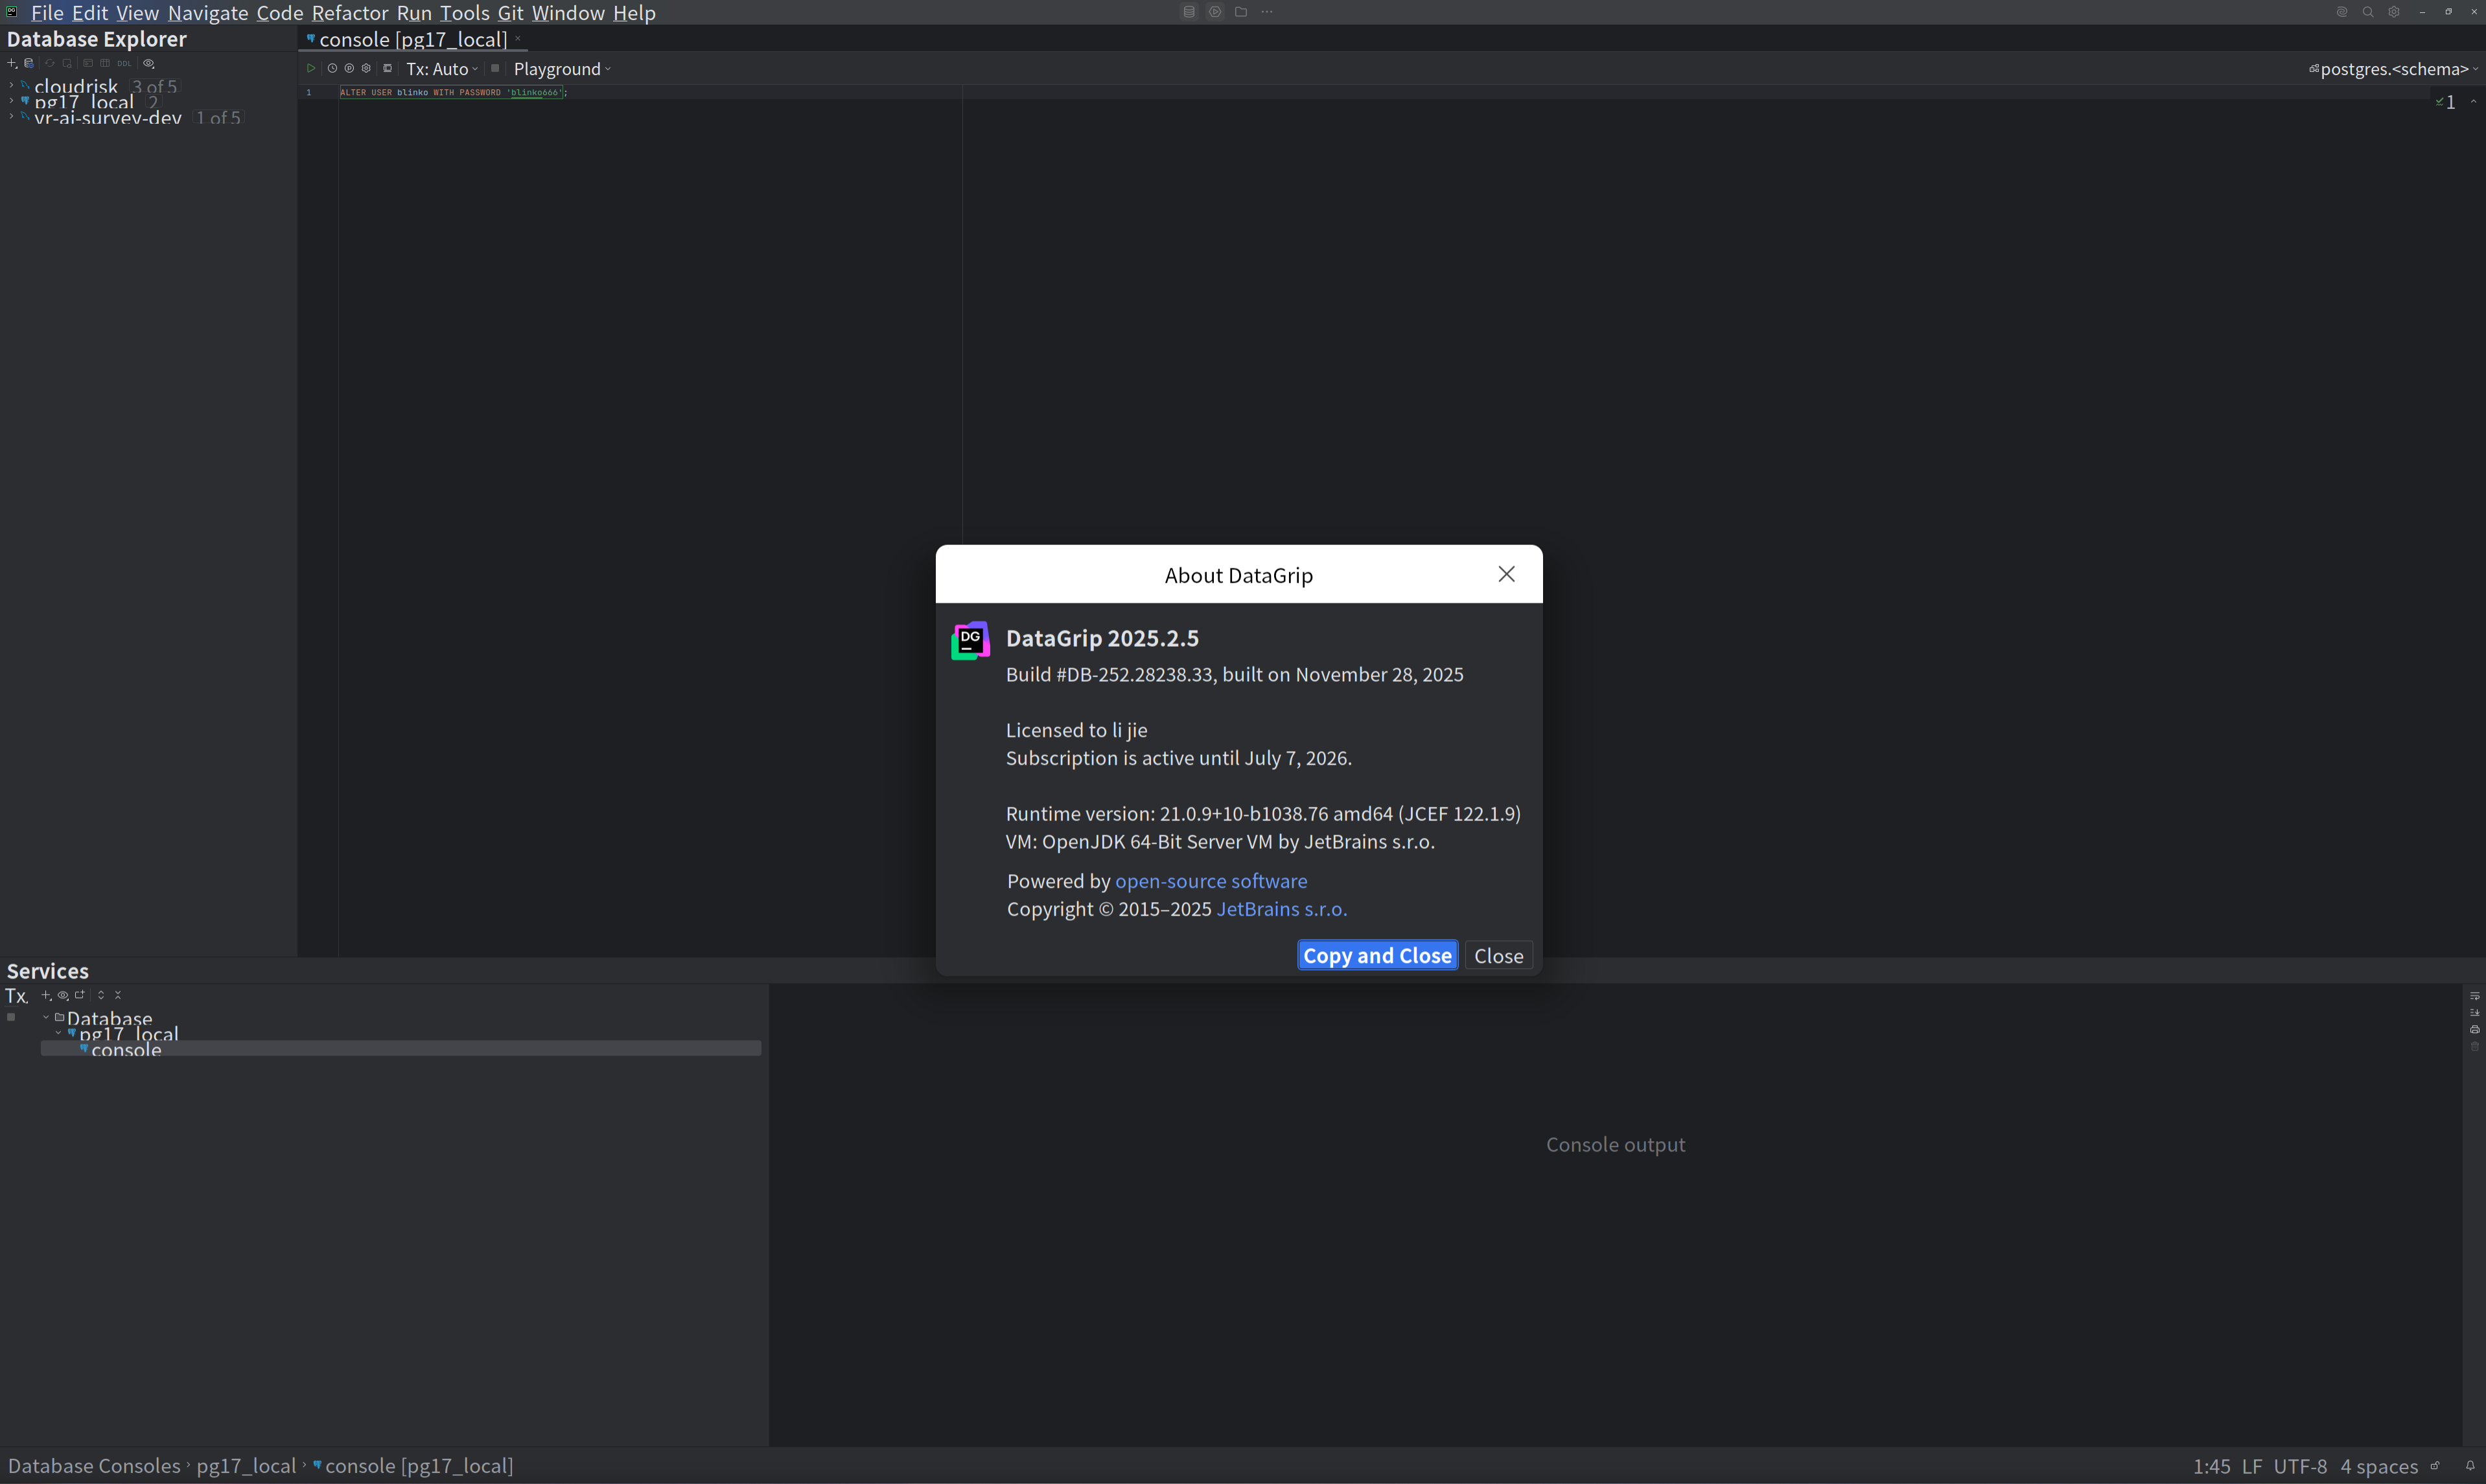2486x1484 pixels.
Task: Click the green Execute run button
Action: coord(311,69)
